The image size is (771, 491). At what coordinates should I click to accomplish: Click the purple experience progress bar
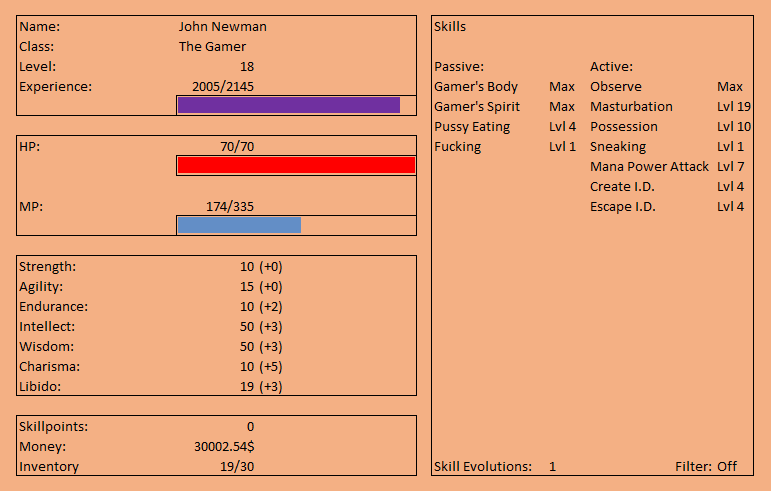(x=289, y=105)
